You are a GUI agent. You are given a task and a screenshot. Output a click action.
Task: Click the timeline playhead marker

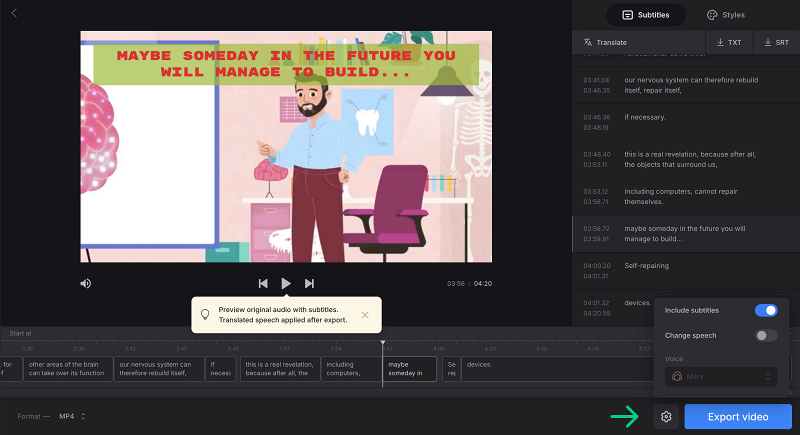(383, 343)
